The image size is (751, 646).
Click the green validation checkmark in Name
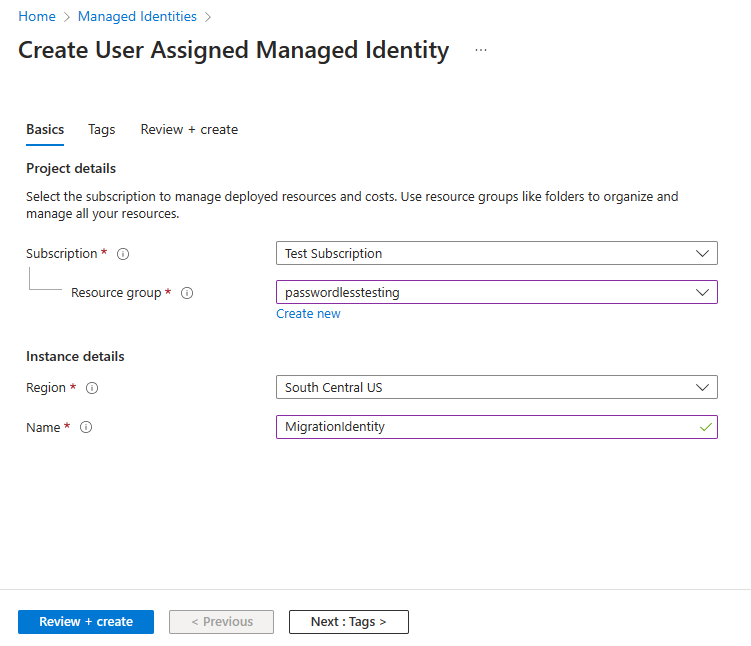706,427
